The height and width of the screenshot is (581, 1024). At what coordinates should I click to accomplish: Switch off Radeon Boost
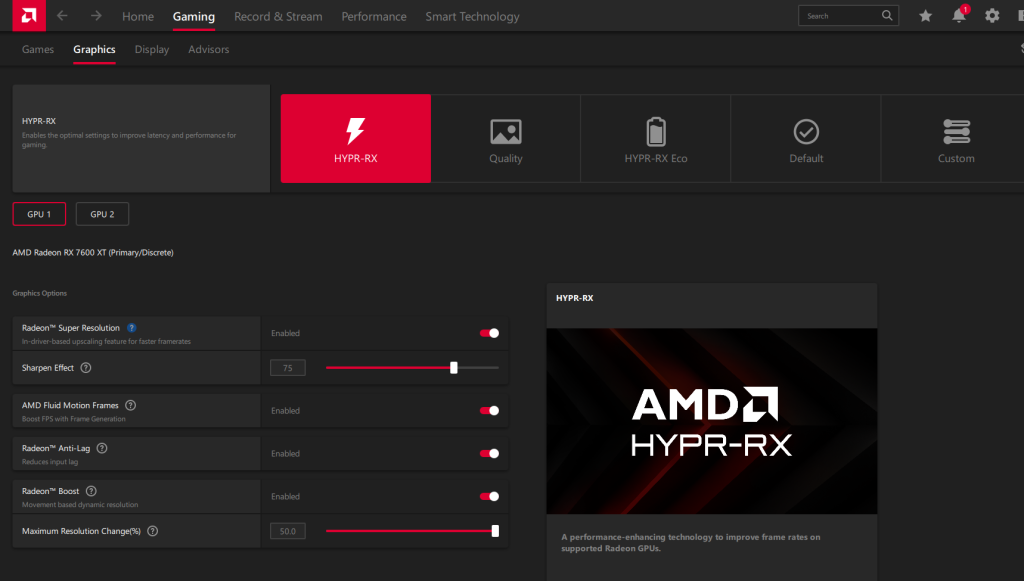489,496
